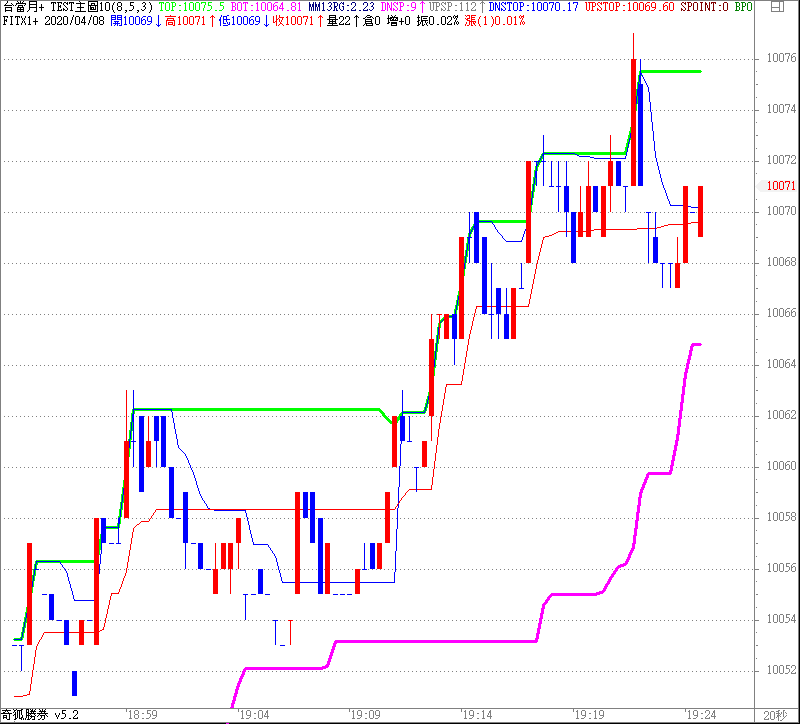Select the blue DNSTOP:10070.17 label
Viewport: 800px width, 724px height.
[x=533, y=7]
